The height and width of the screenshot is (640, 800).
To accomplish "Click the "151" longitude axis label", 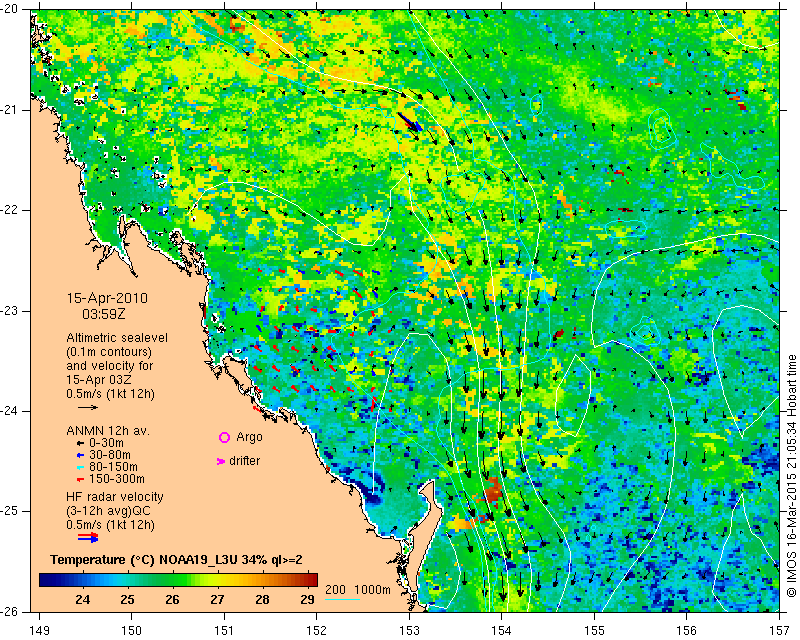I will (224, 631).
